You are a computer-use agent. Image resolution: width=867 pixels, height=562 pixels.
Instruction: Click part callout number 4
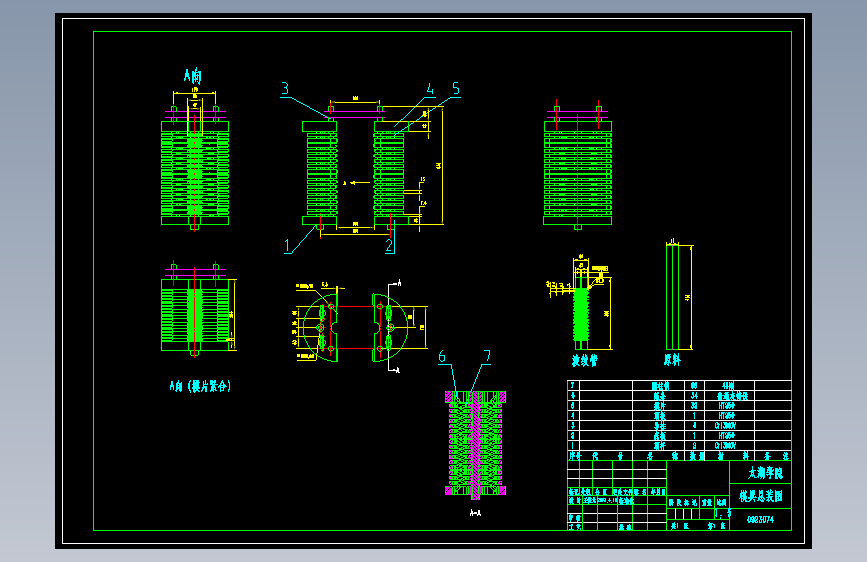(x=430, y=89)
